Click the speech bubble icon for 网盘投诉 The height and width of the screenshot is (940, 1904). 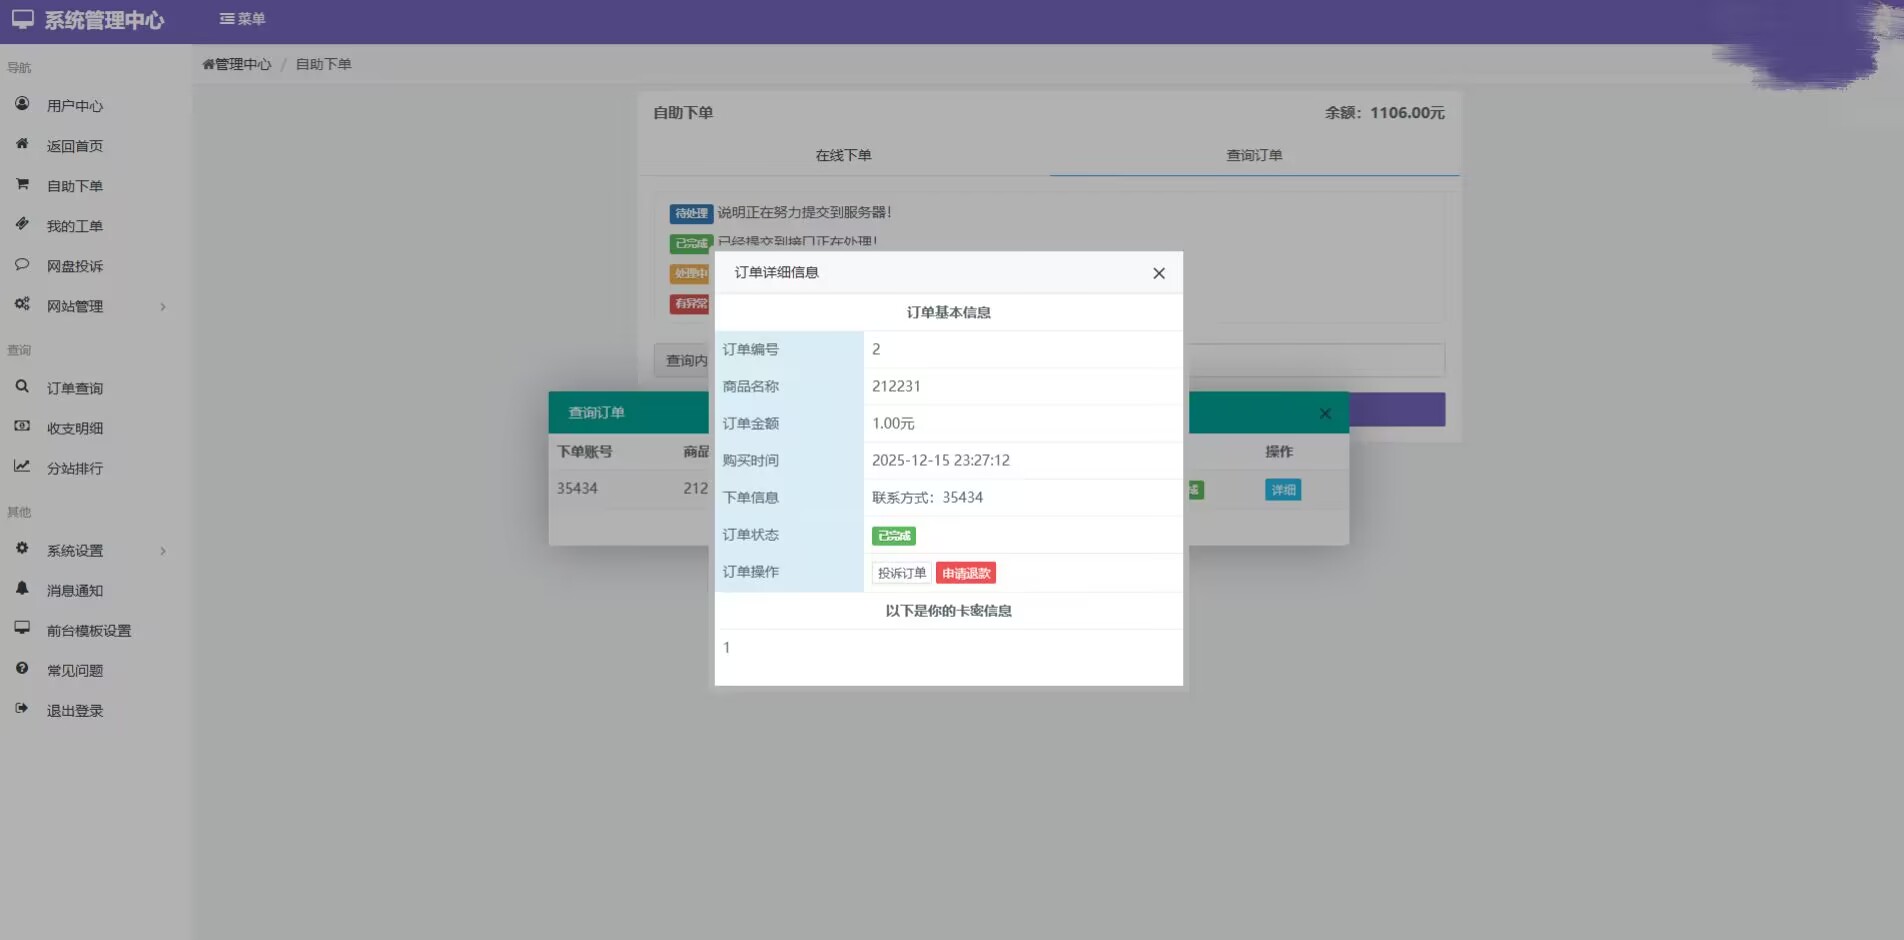coord(22,265)
